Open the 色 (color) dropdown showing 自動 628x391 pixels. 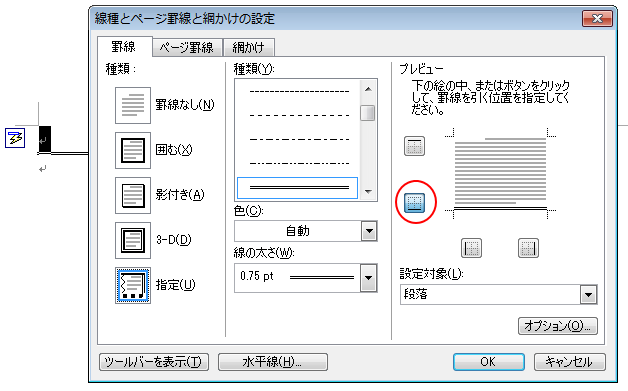coord(306,231)
